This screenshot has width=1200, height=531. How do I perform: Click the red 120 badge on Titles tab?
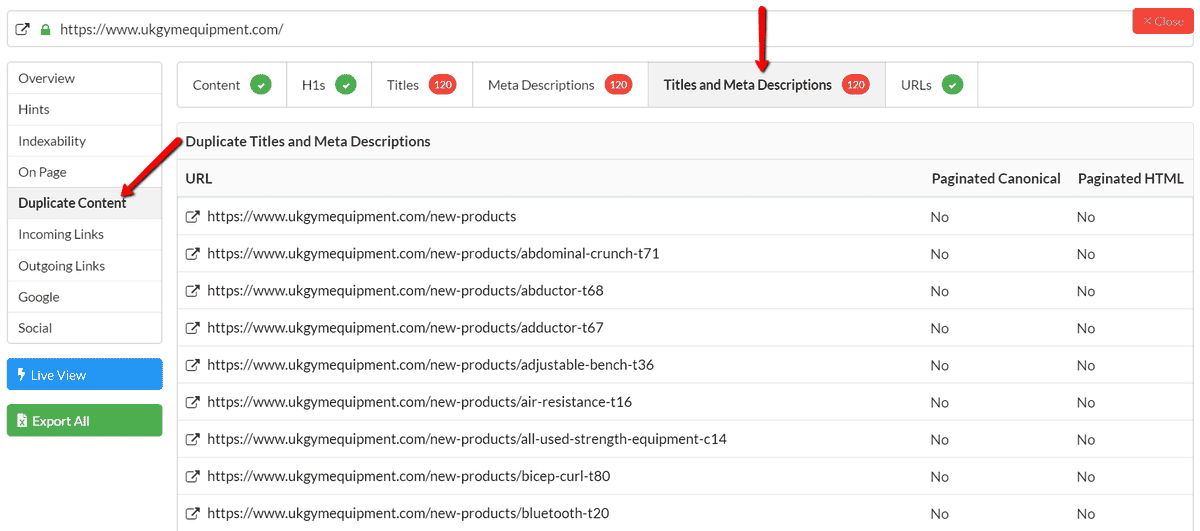[x=443, y=85]
